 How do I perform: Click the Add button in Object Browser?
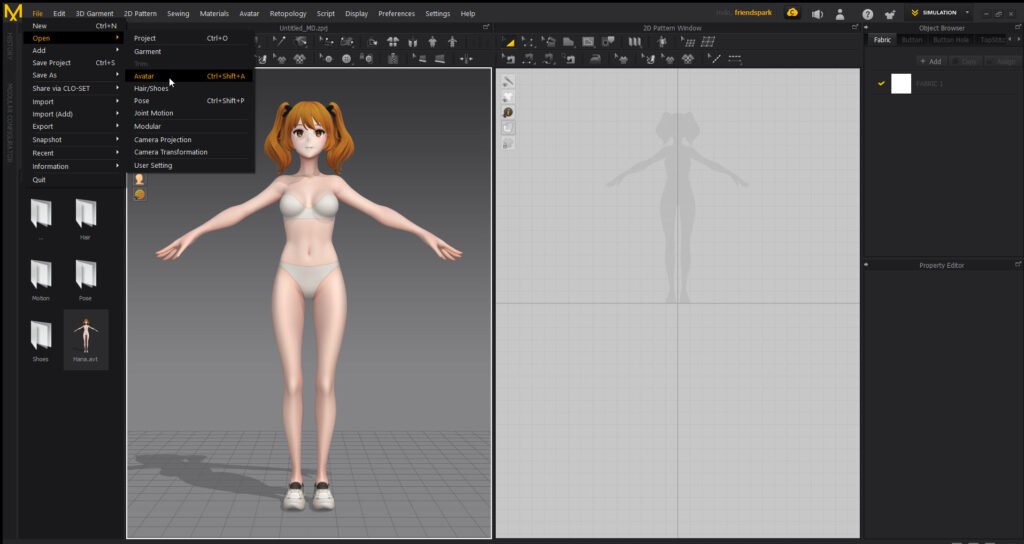[x=930, y=61]
